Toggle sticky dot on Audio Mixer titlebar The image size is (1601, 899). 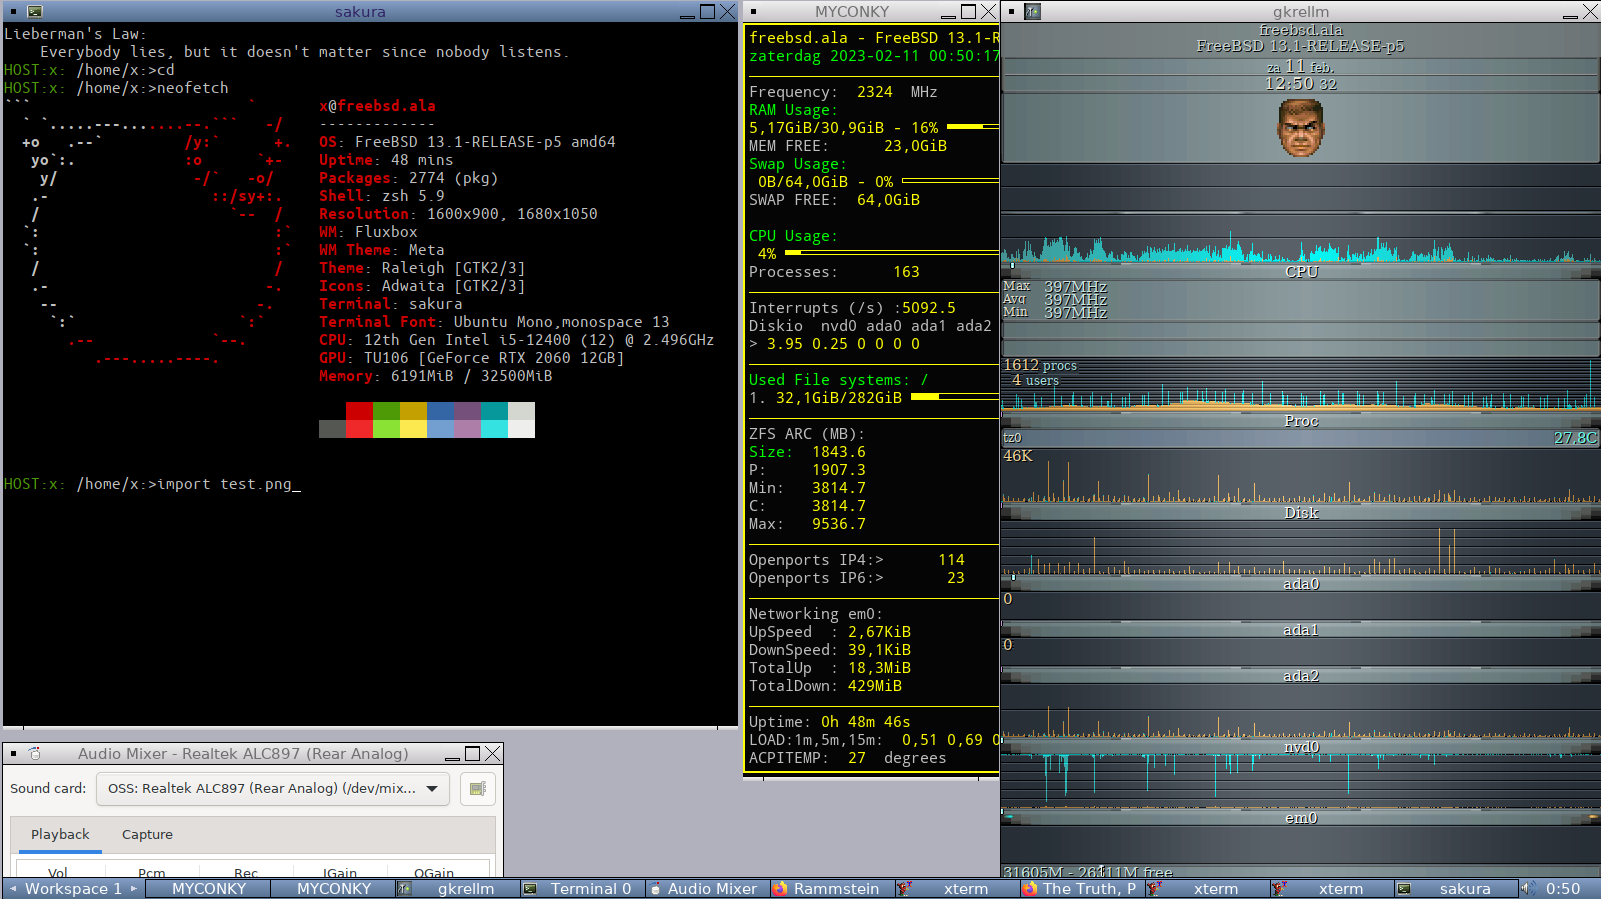(x=13, y=754)
